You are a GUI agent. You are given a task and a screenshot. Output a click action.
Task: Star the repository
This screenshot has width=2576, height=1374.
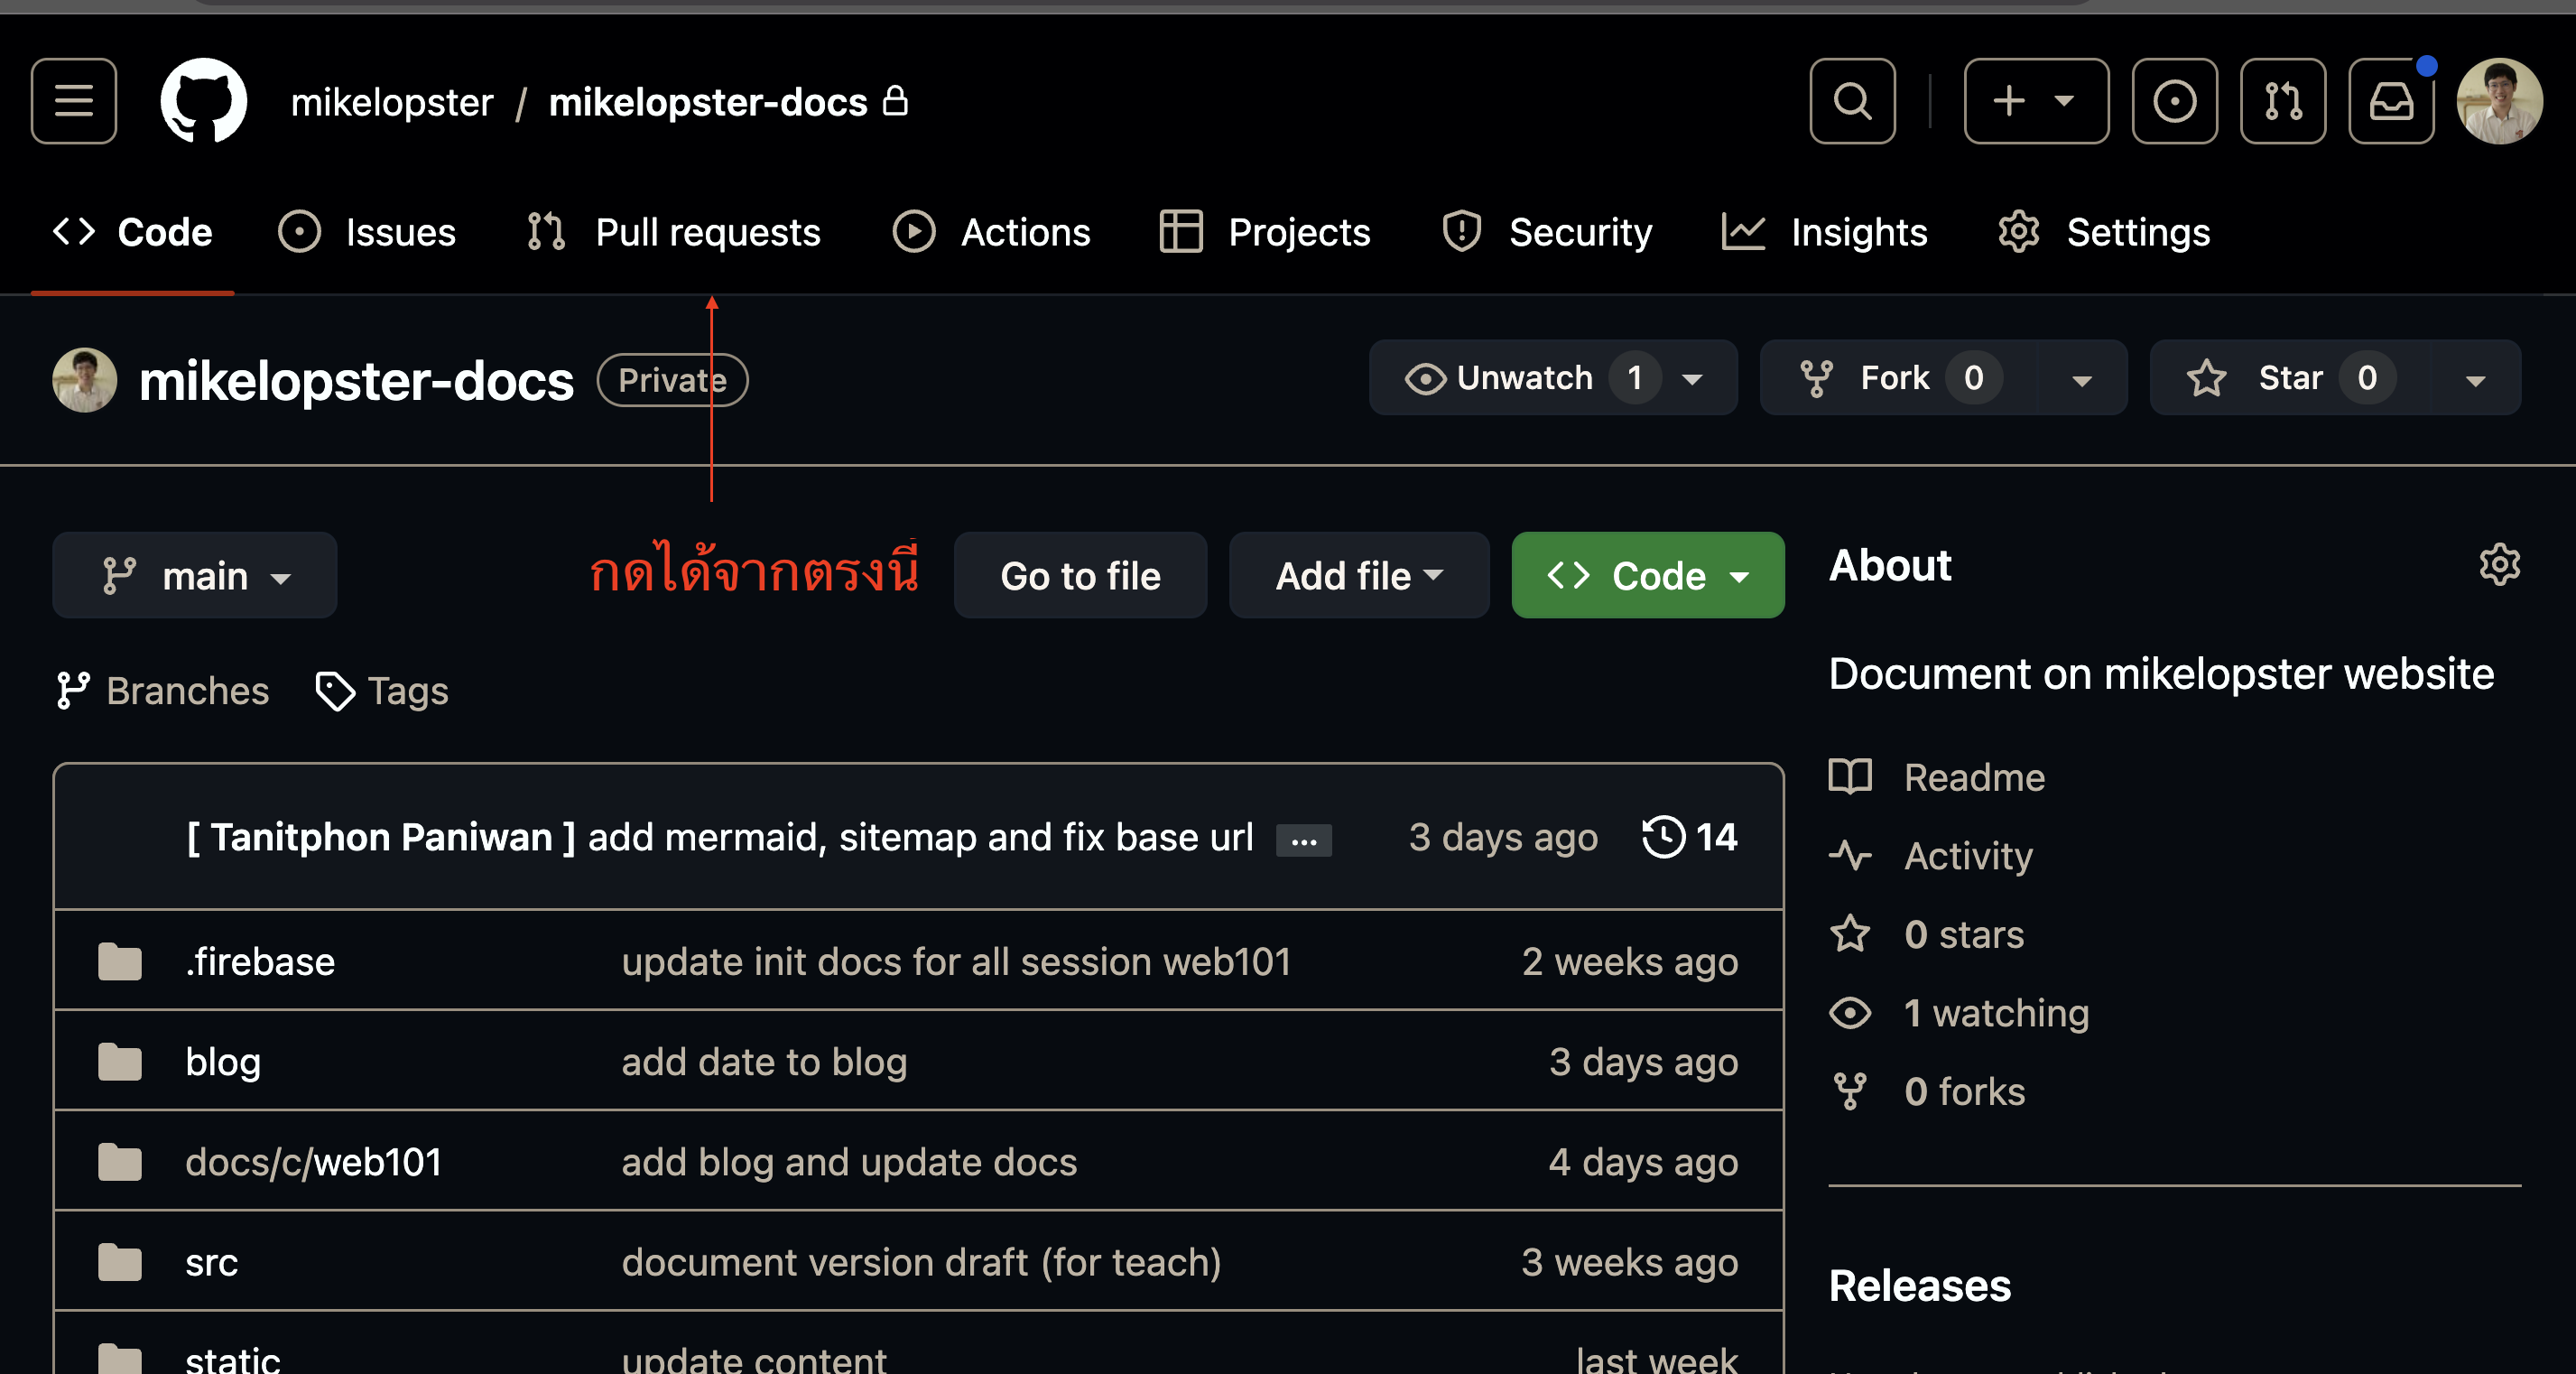2289,378
